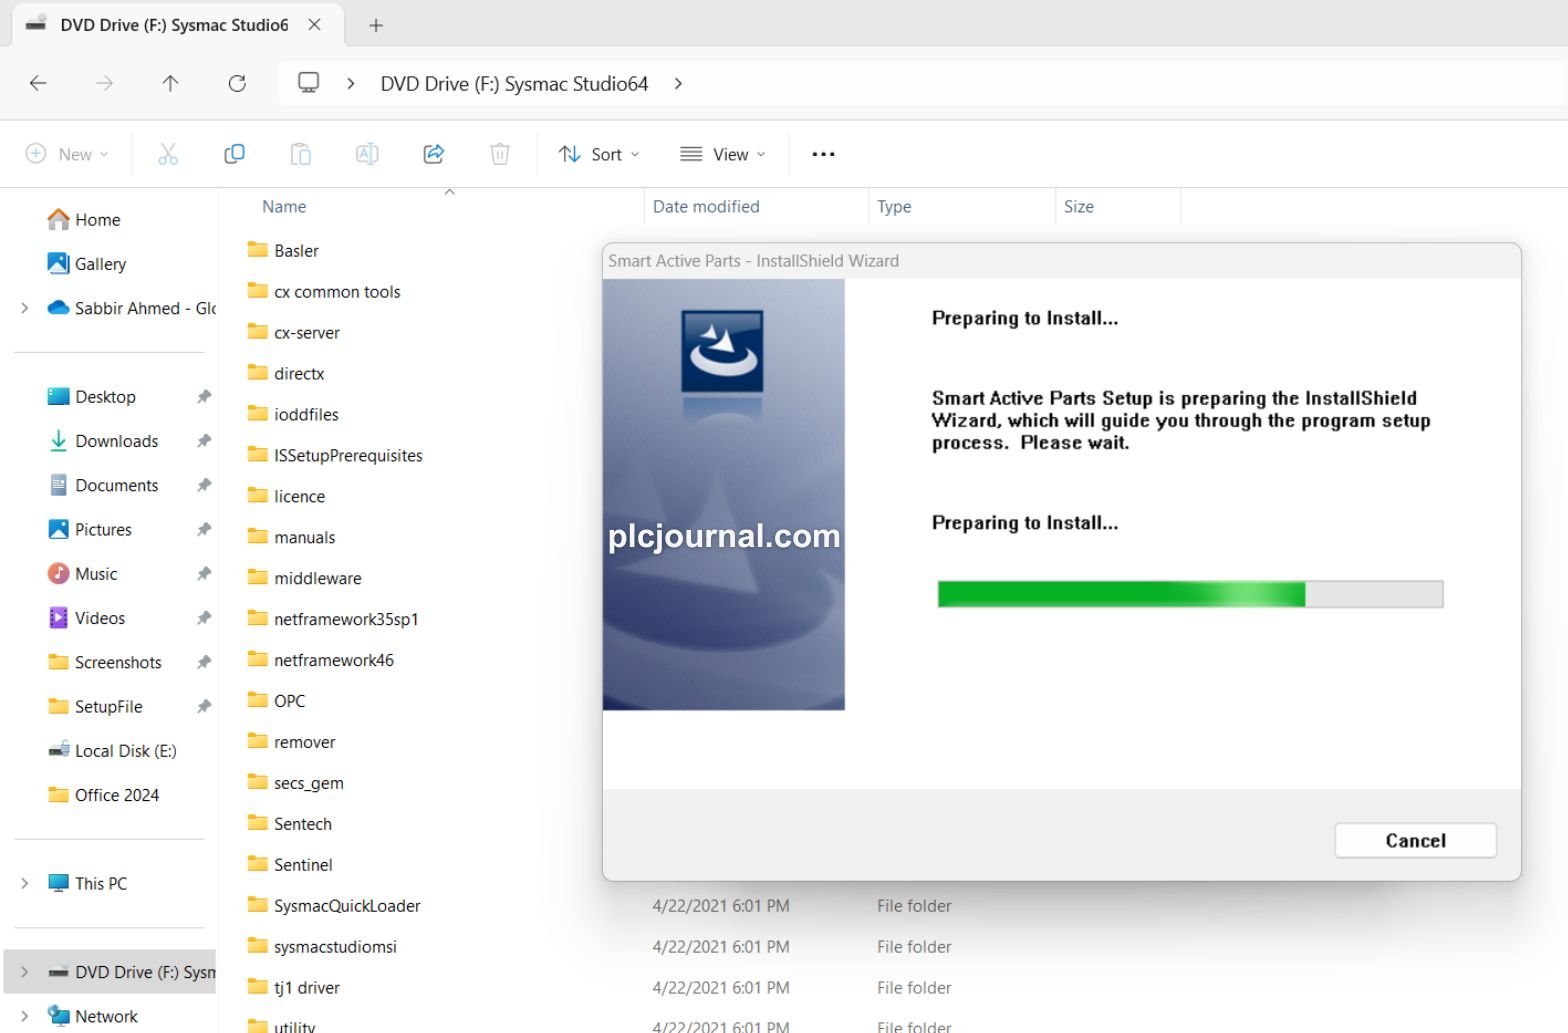Click the Cut scissors icon

[x=168, y=154]
